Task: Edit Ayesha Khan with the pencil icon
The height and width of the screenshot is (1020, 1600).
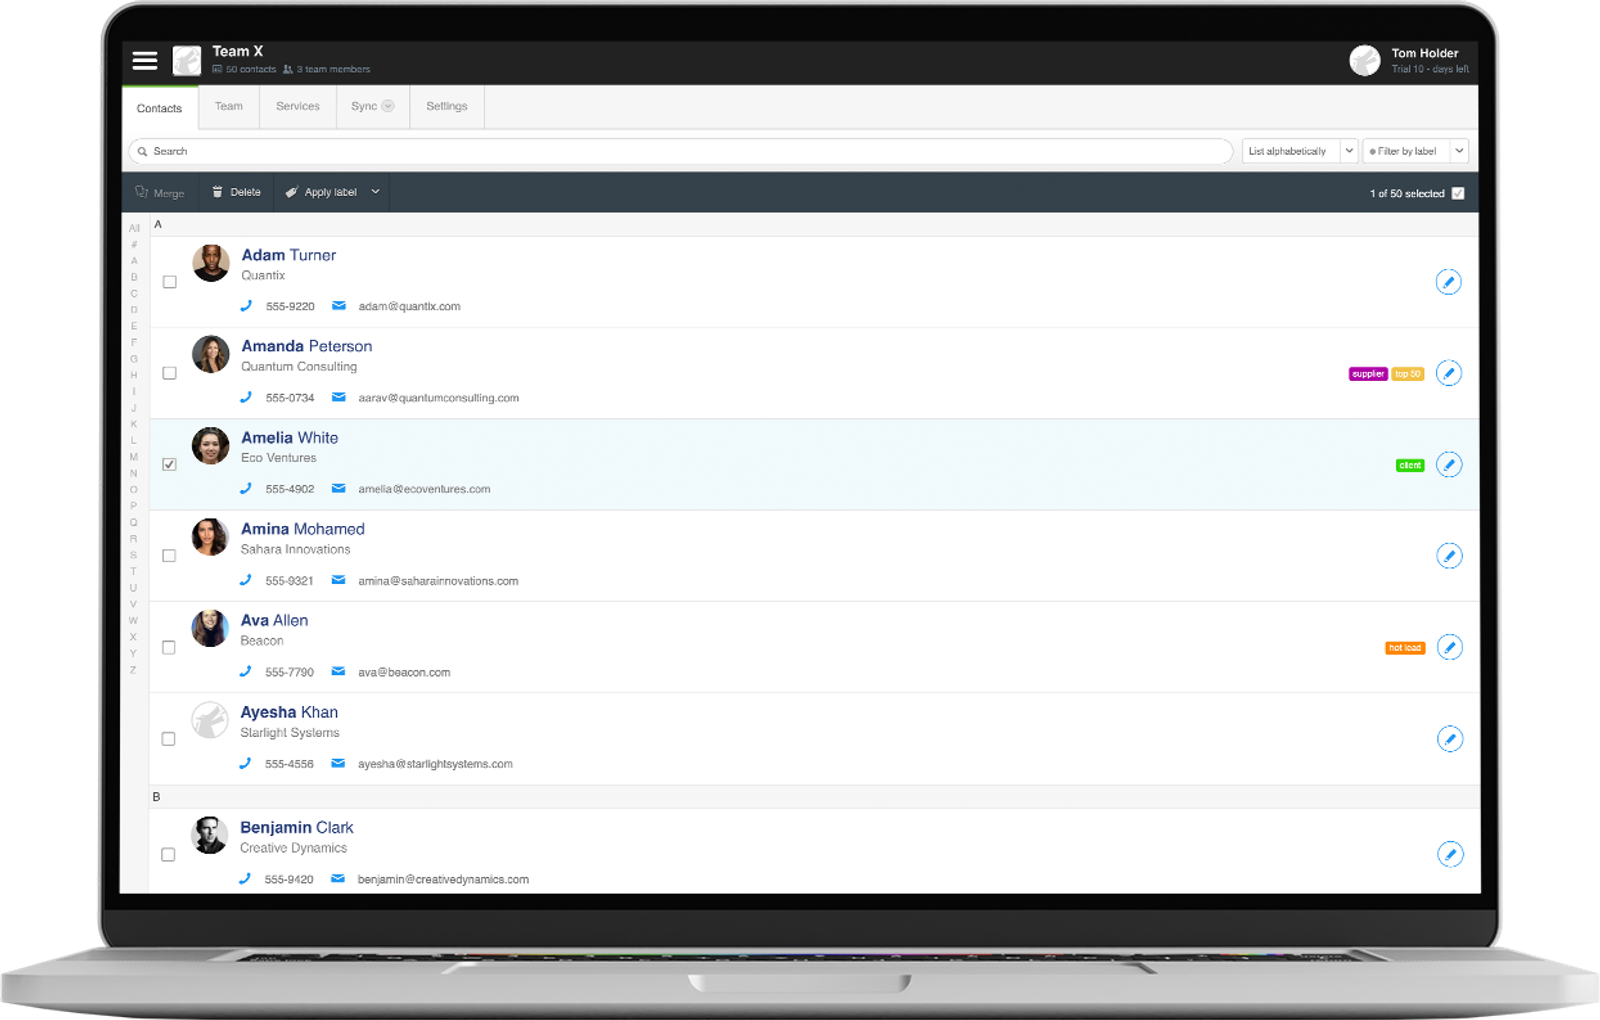Action: (1450, 739)
